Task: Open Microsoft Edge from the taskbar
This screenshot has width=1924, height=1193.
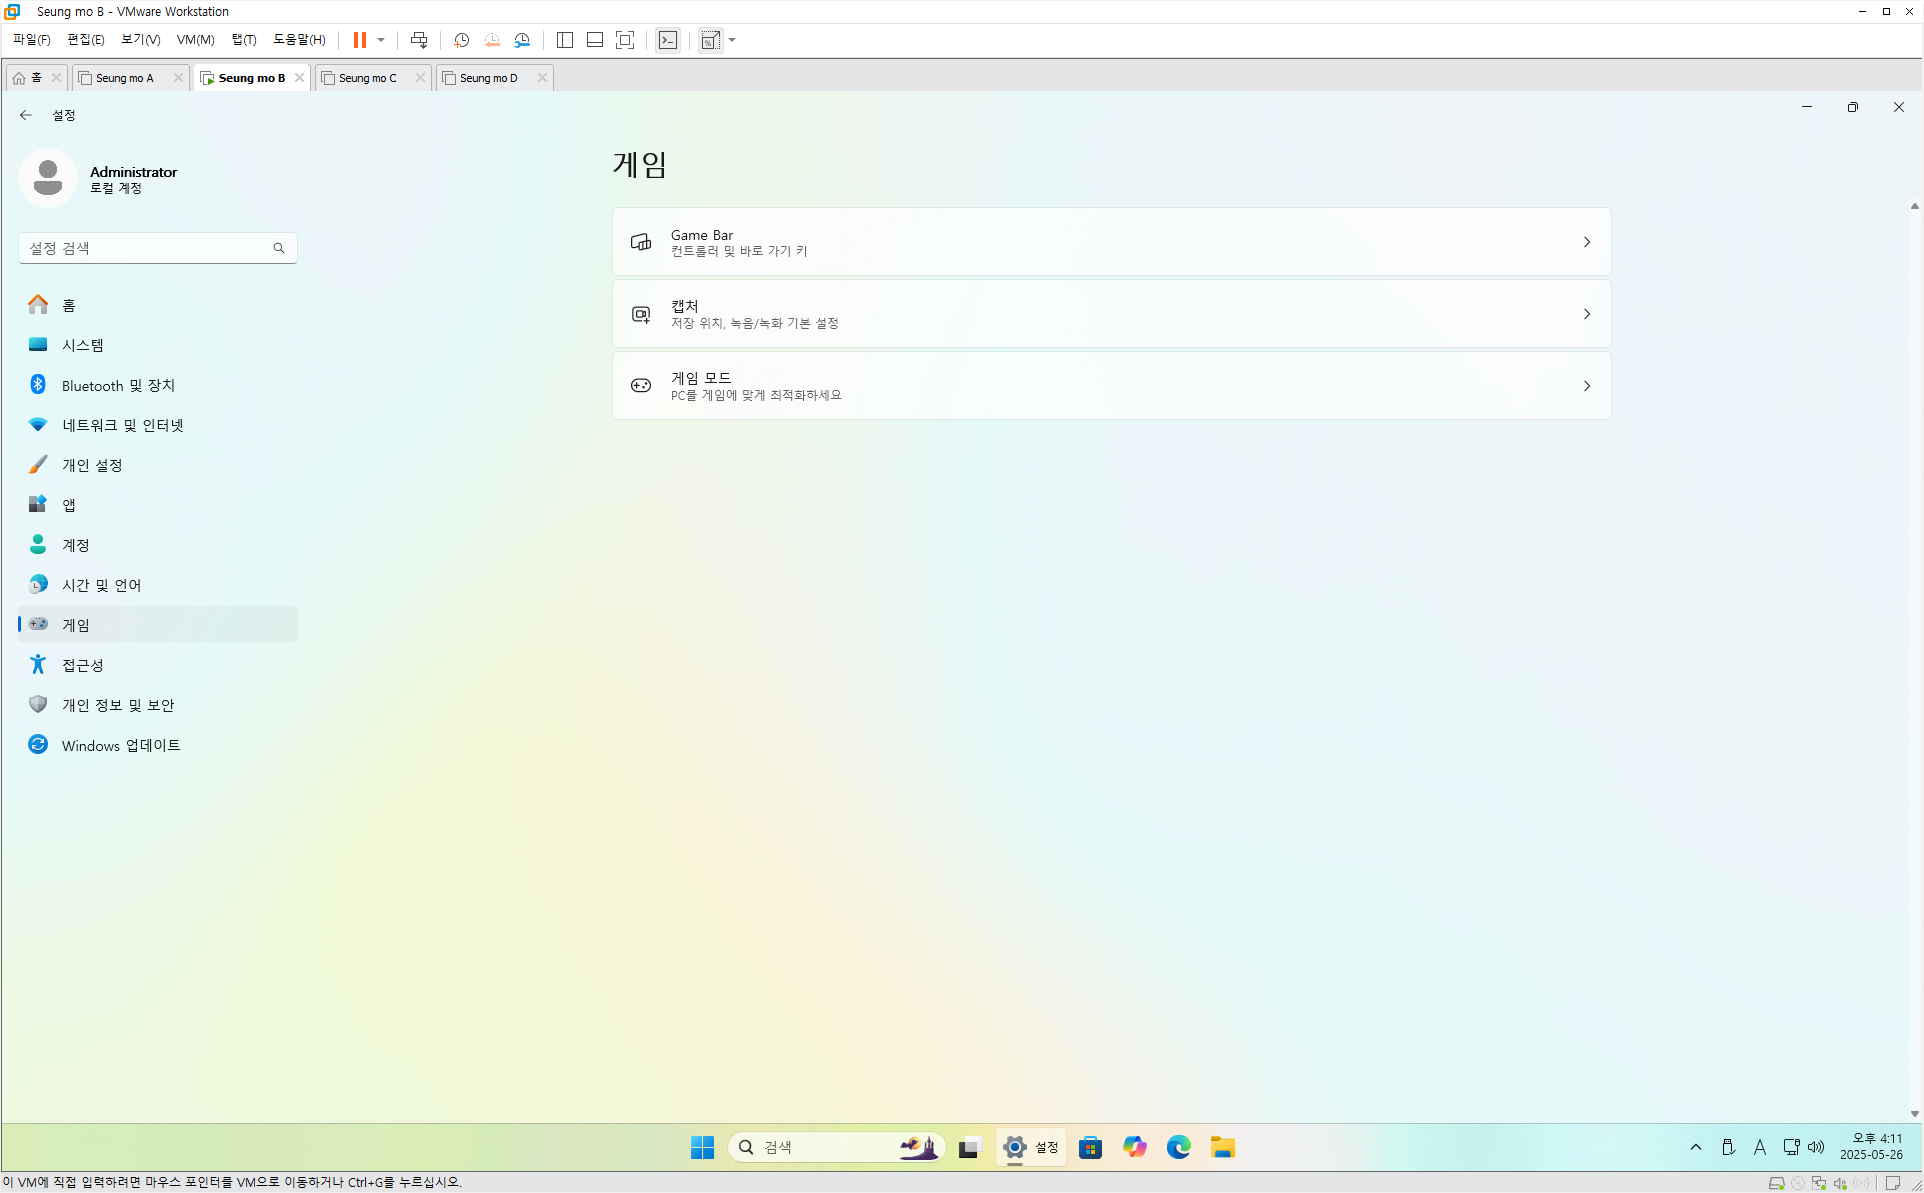Action: point(1178,1147)
